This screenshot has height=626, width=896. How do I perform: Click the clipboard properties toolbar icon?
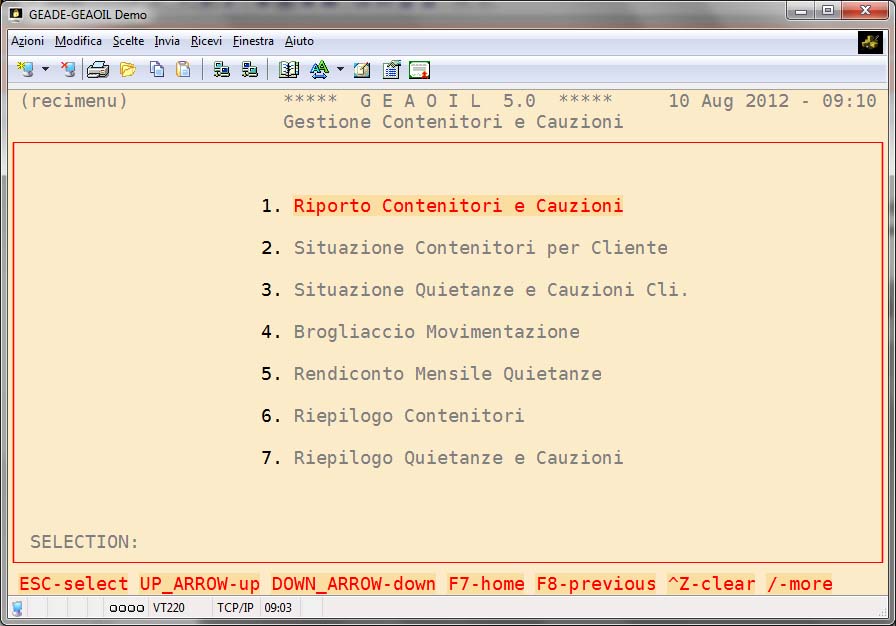click(x=391, y=70)
